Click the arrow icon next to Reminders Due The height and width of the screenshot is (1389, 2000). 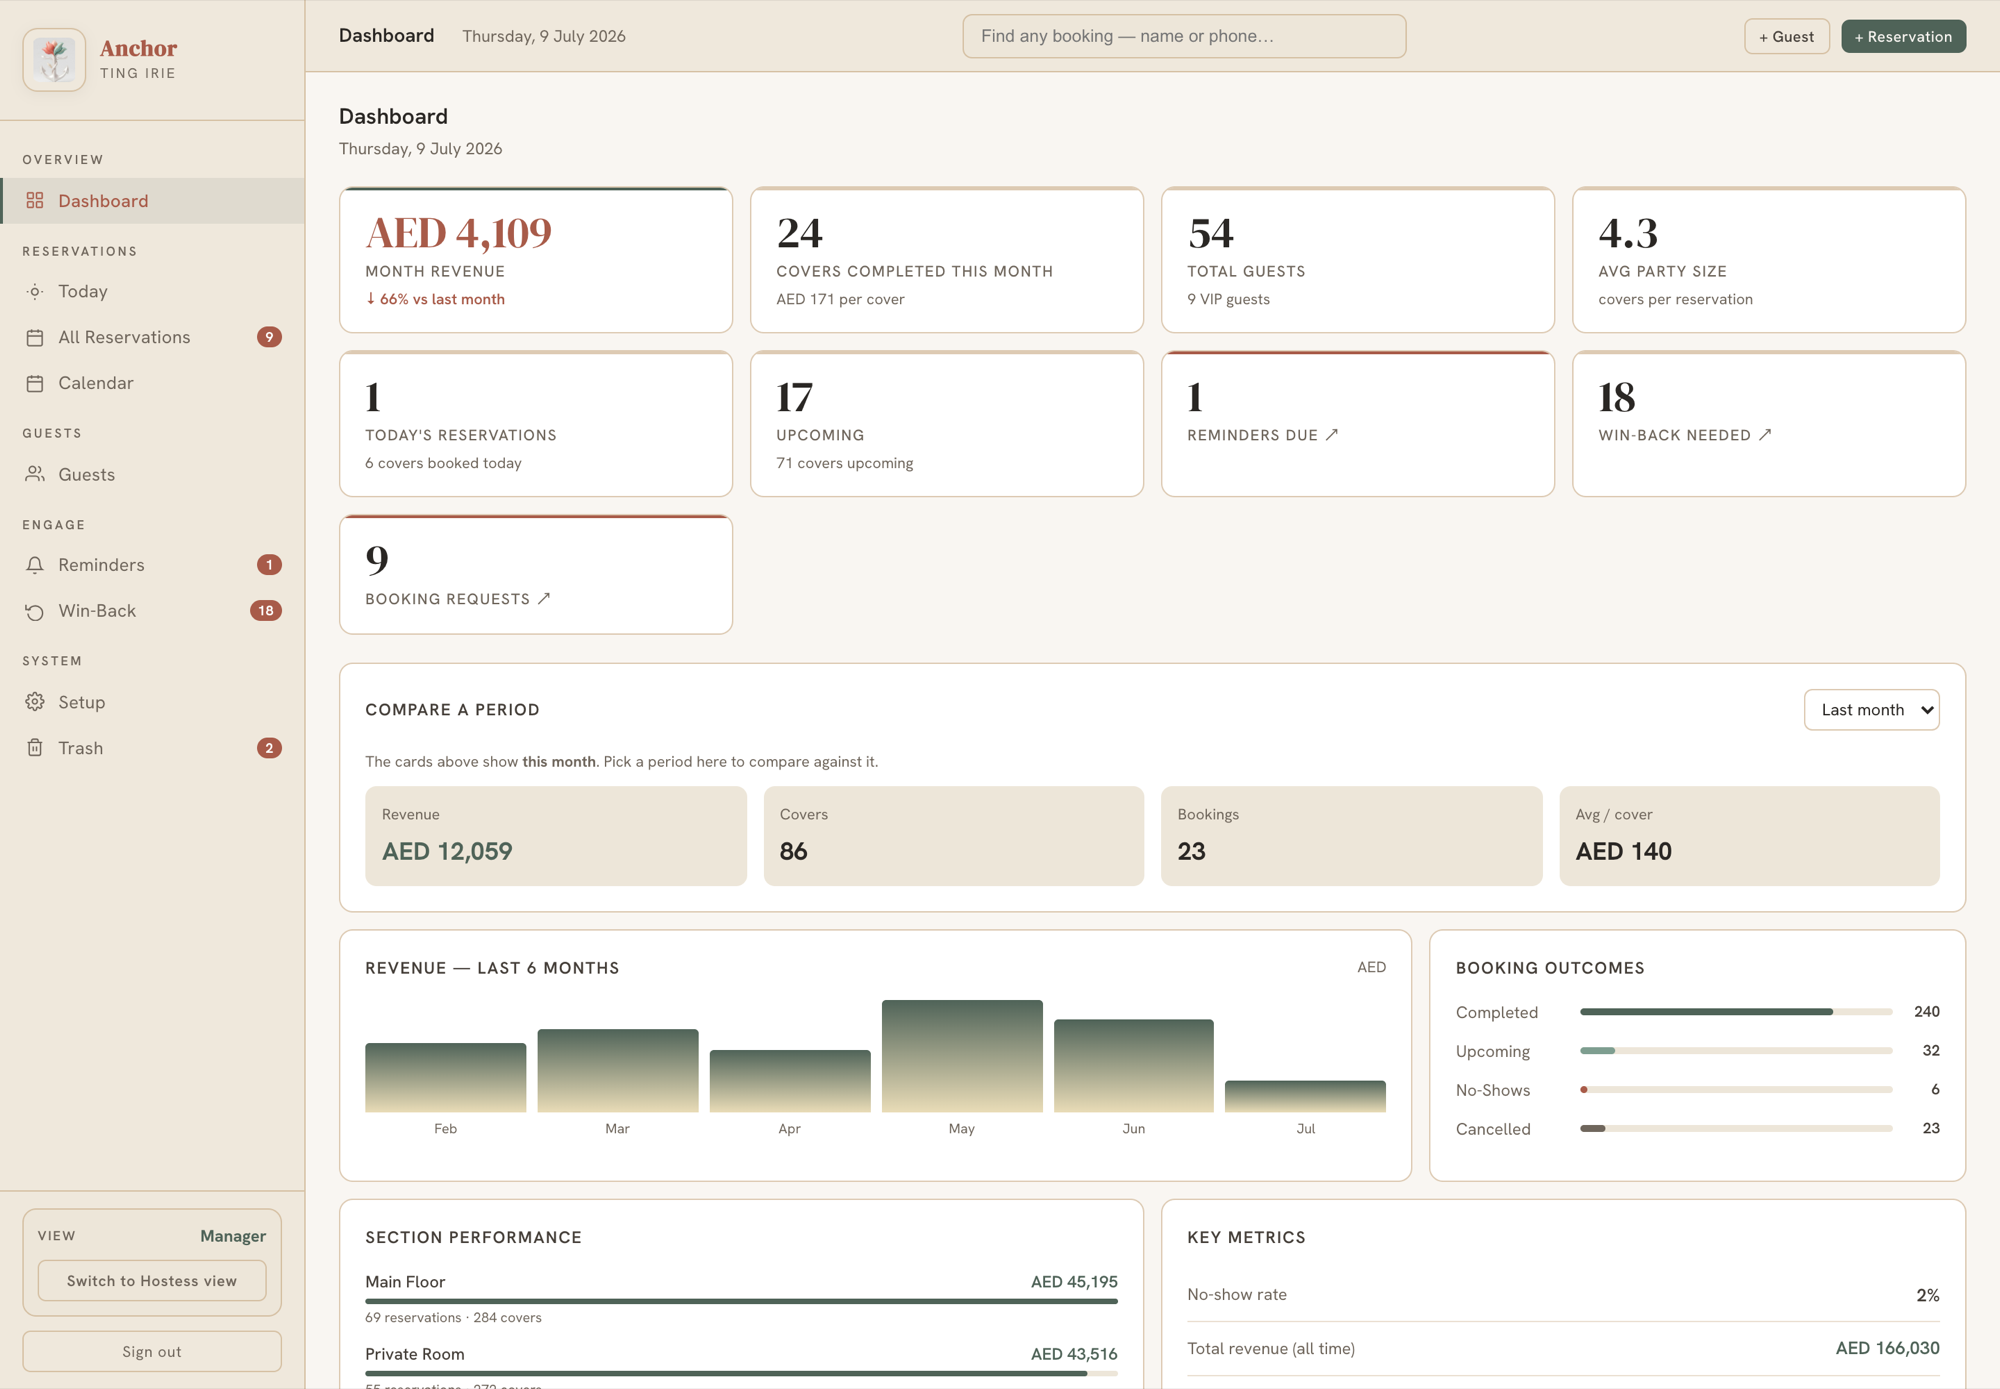tap(1332, 435)
